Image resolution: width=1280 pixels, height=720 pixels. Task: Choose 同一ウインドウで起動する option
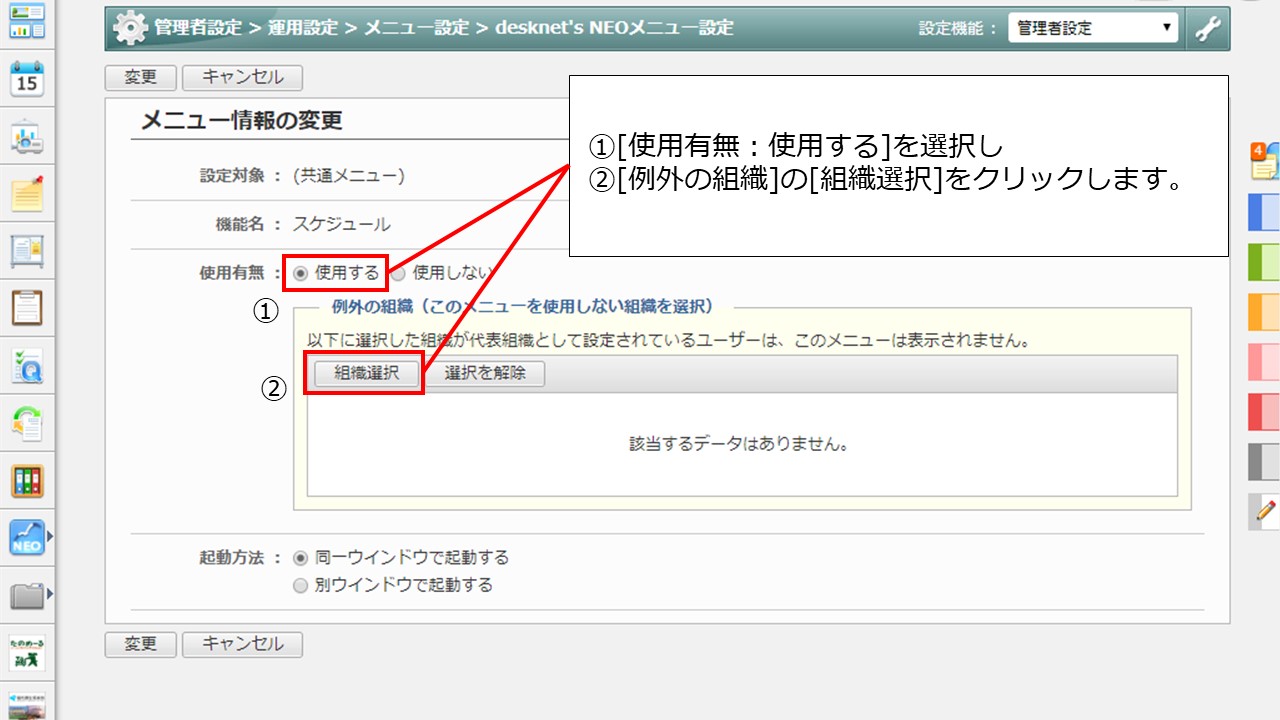pos(301,558)
